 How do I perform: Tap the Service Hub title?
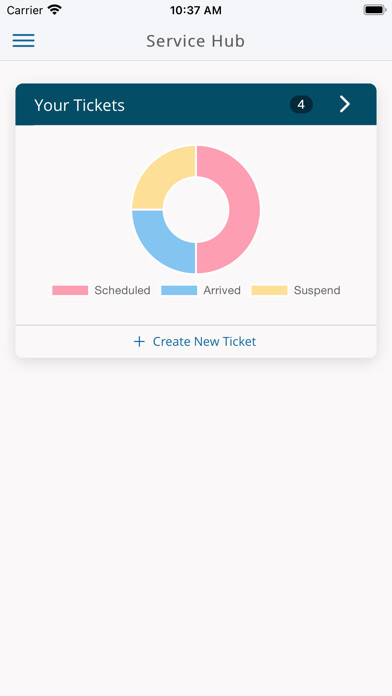click(x=195, y=41)
